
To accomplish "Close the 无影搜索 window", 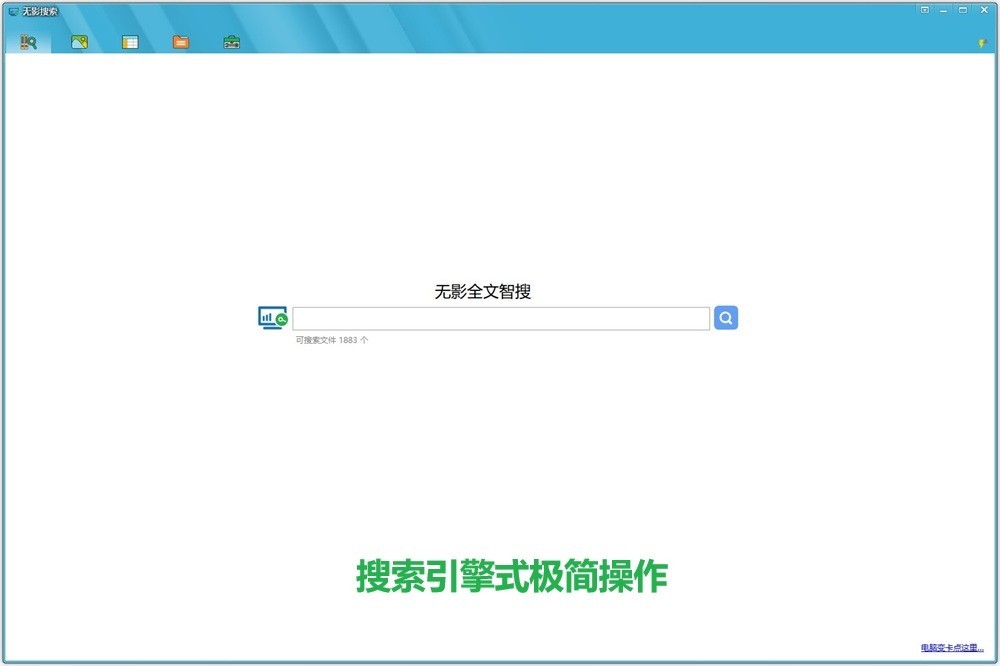I will click(983, 10).
